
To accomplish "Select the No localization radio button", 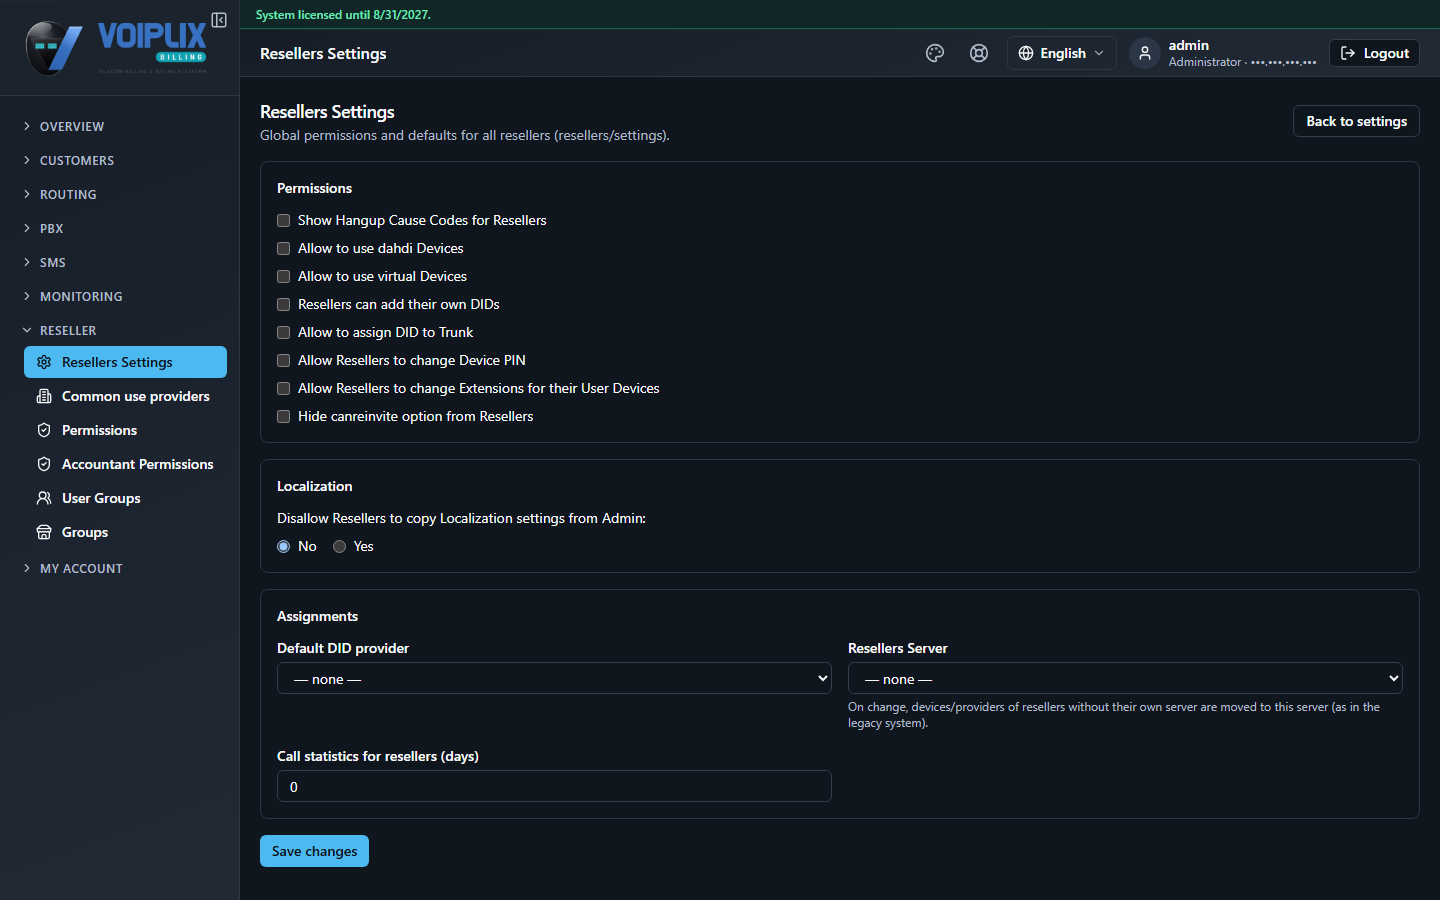I will [x=284, y=546].
